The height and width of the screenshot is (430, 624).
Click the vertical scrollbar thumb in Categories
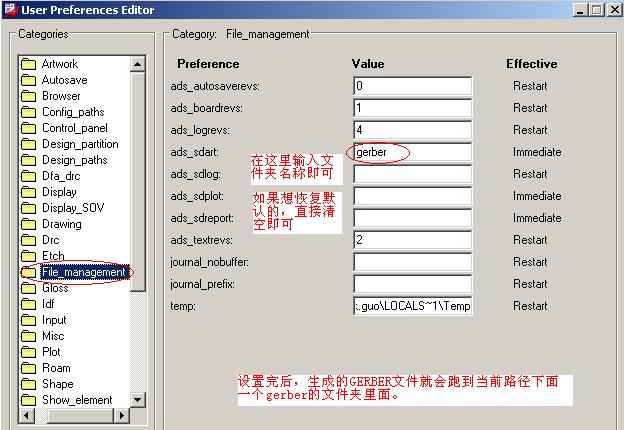pyautogui.click(x=137, y=181)
